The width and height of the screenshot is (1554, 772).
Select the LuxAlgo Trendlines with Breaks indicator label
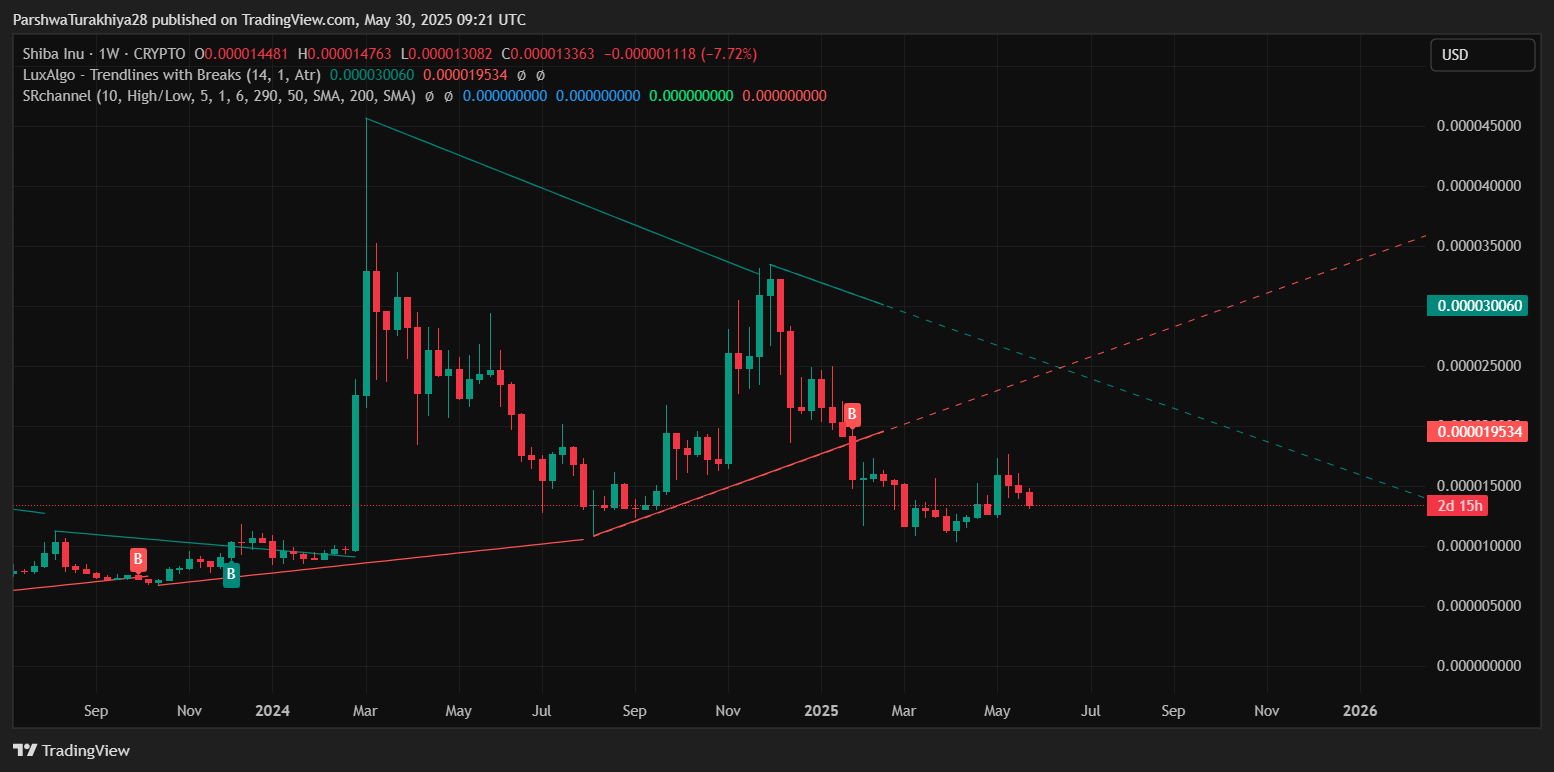tap(171, 75)
